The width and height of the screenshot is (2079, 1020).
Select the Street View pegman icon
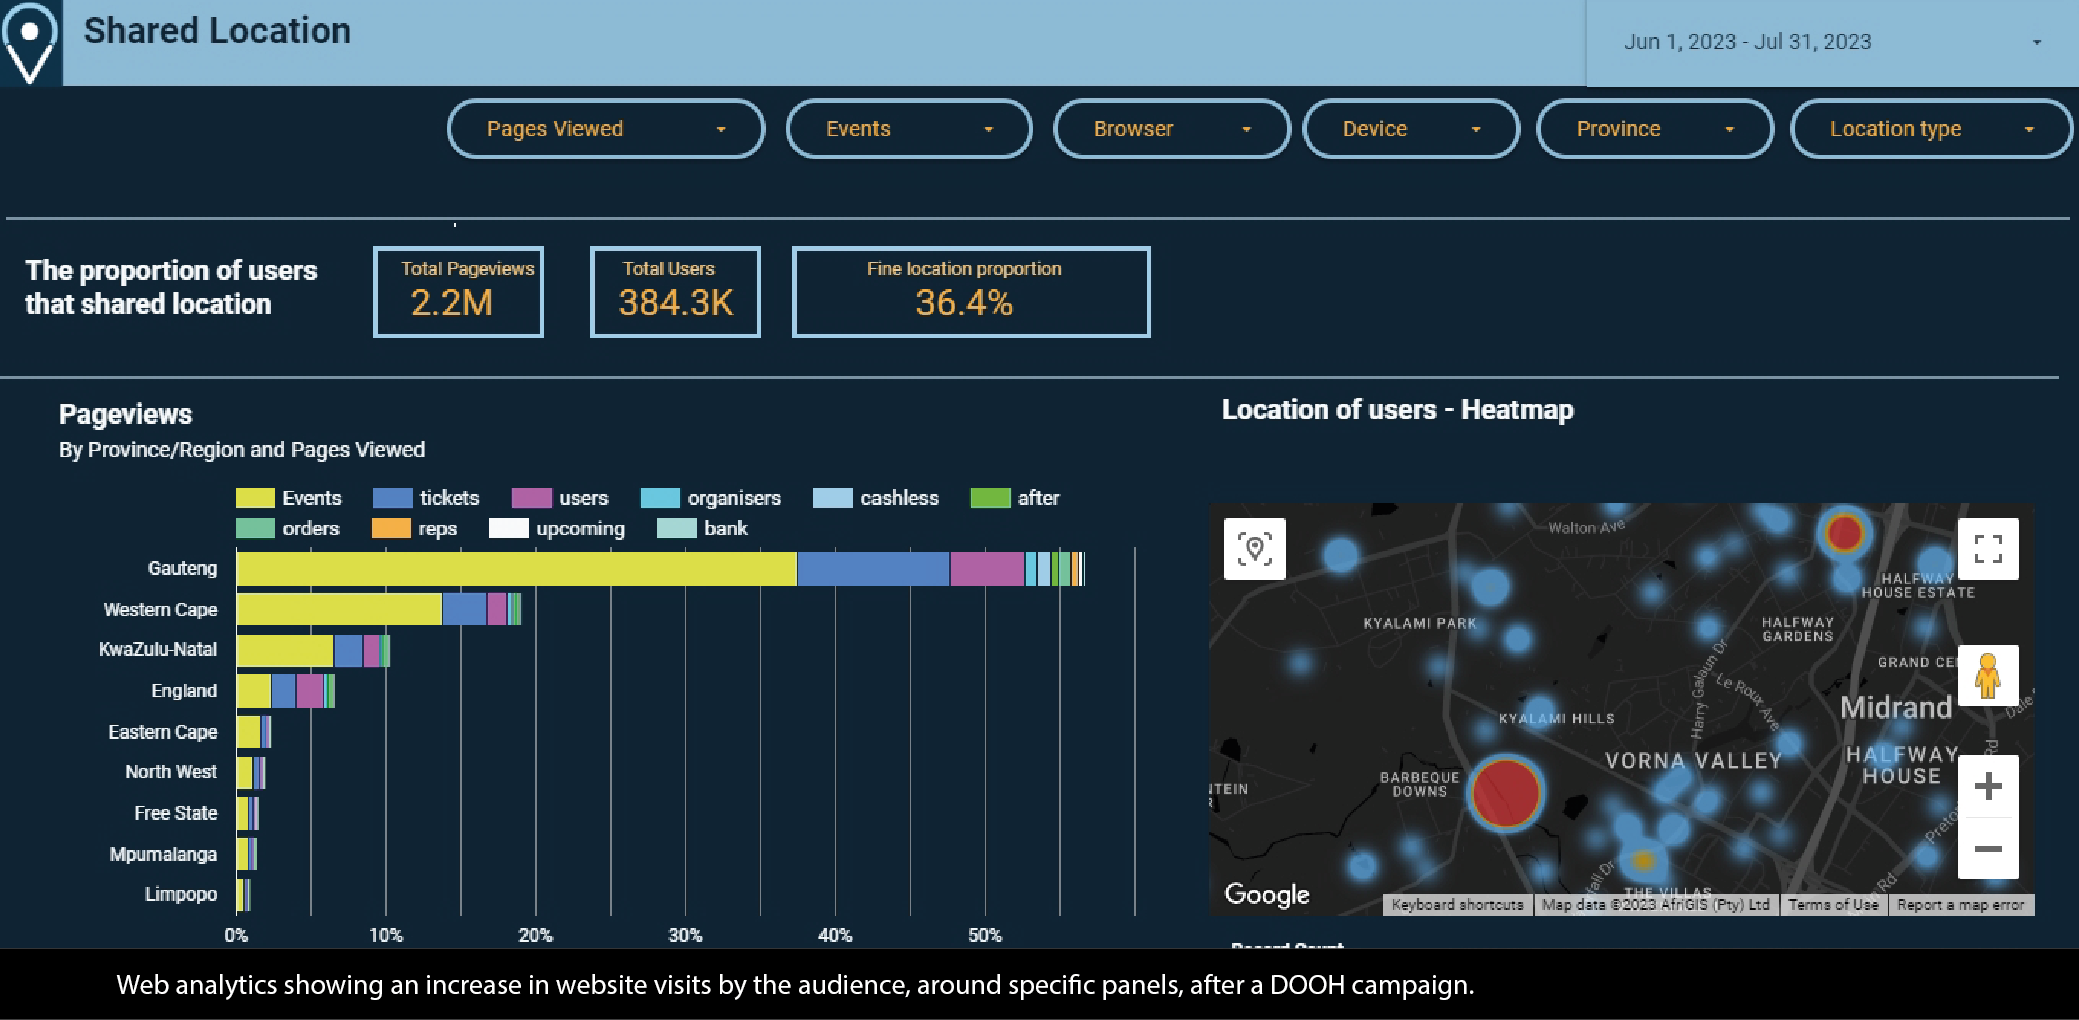(1988, 675)
